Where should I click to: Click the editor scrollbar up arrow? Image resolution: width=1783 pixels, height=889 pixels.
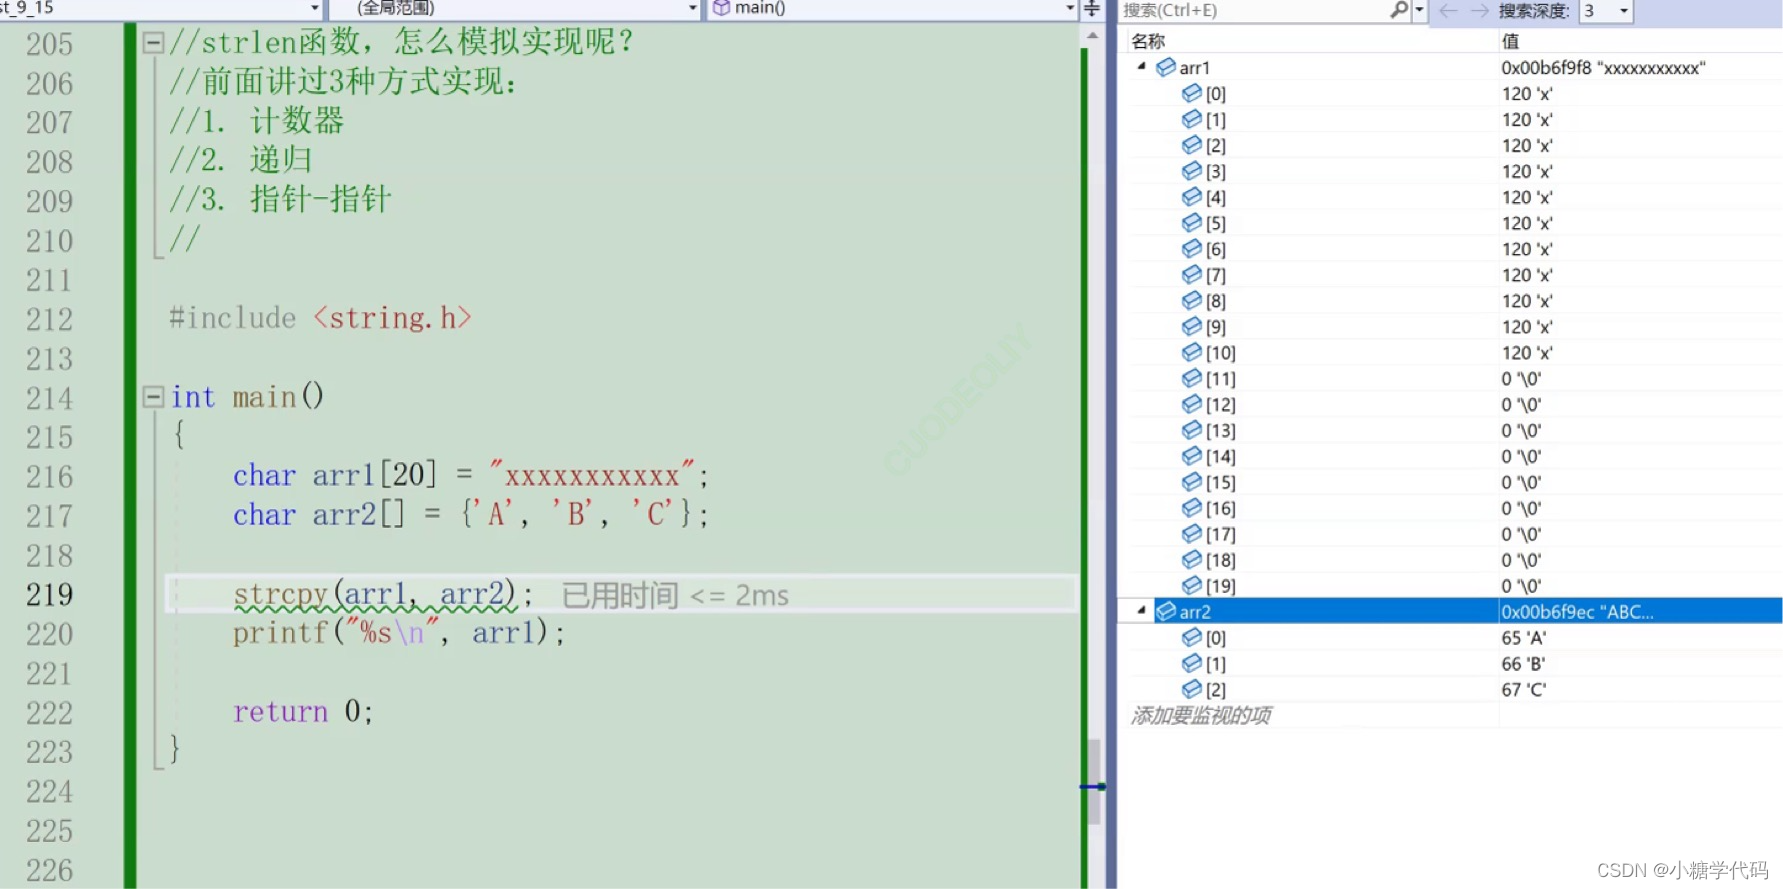coord(1093,35)
